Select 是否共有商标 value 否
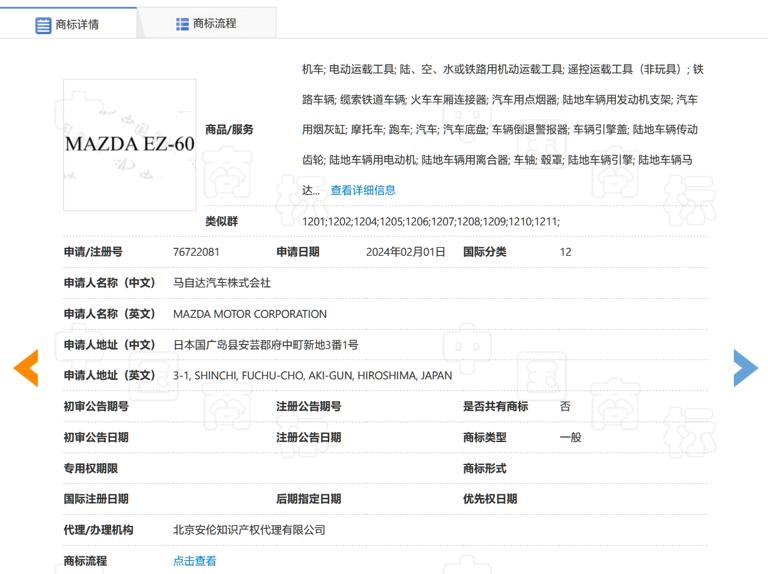768x574 pixels. (x=565, y=407)
